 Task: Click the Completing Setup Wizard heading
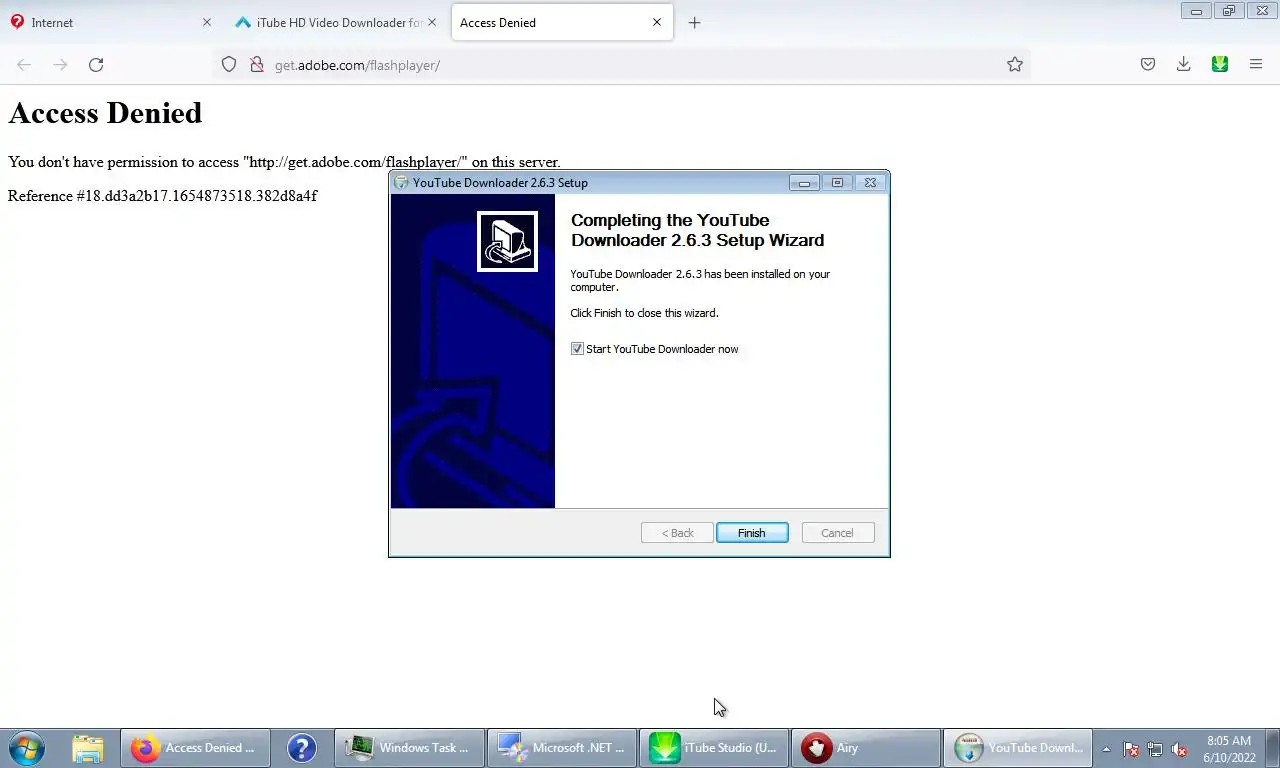[x=697, y=230]
